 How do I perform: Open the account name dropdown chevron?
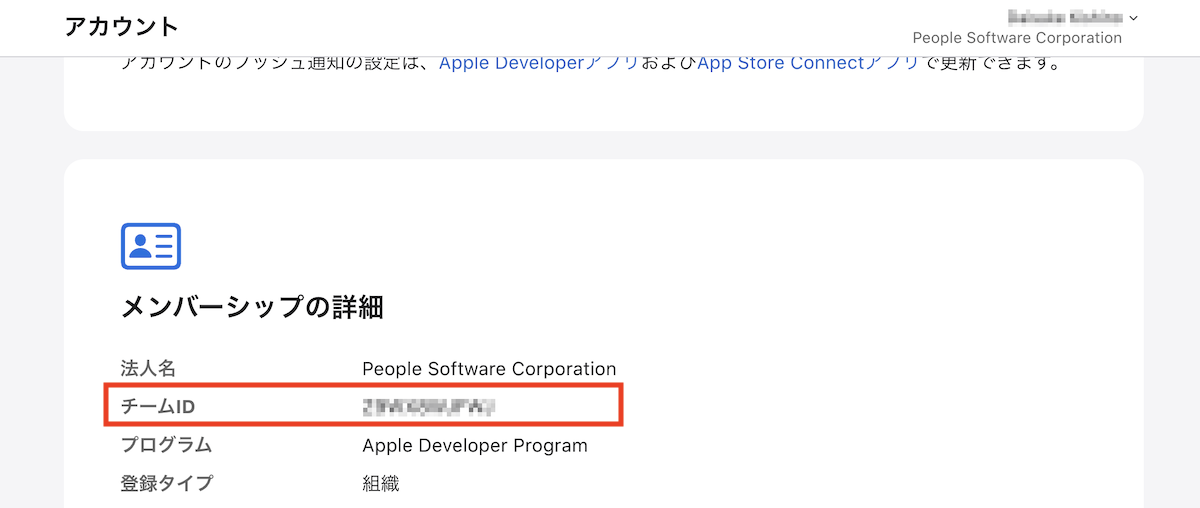coord(1133,18)
